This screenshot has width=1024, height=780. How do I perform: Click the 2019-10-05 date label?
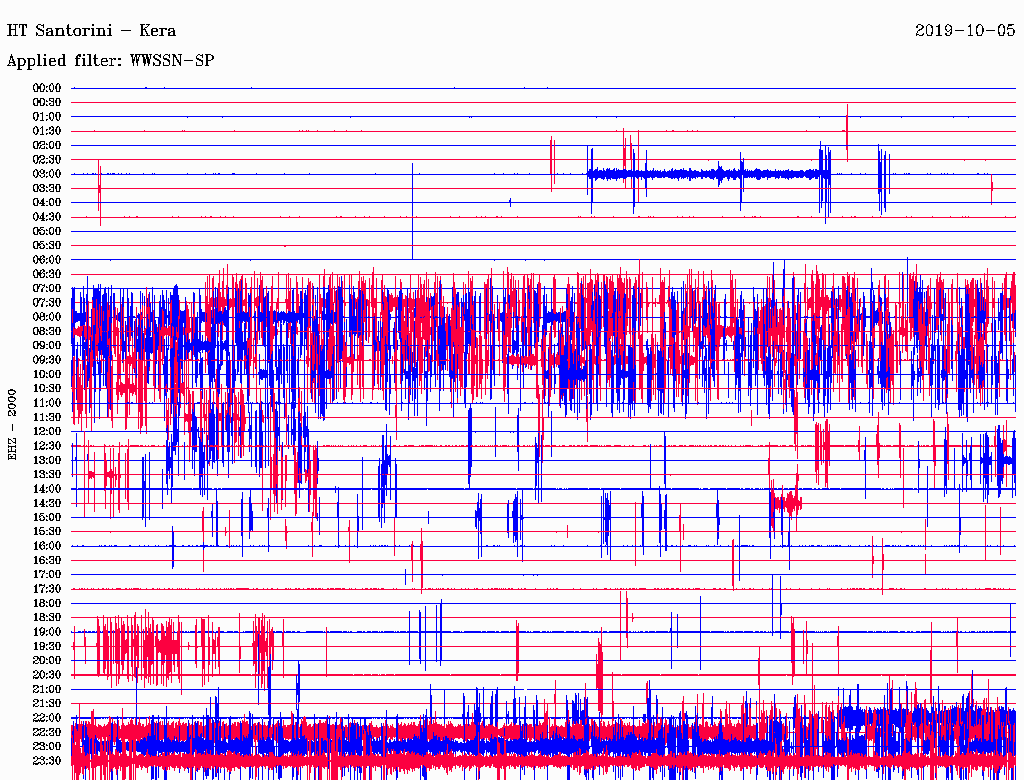click(965, 30)
